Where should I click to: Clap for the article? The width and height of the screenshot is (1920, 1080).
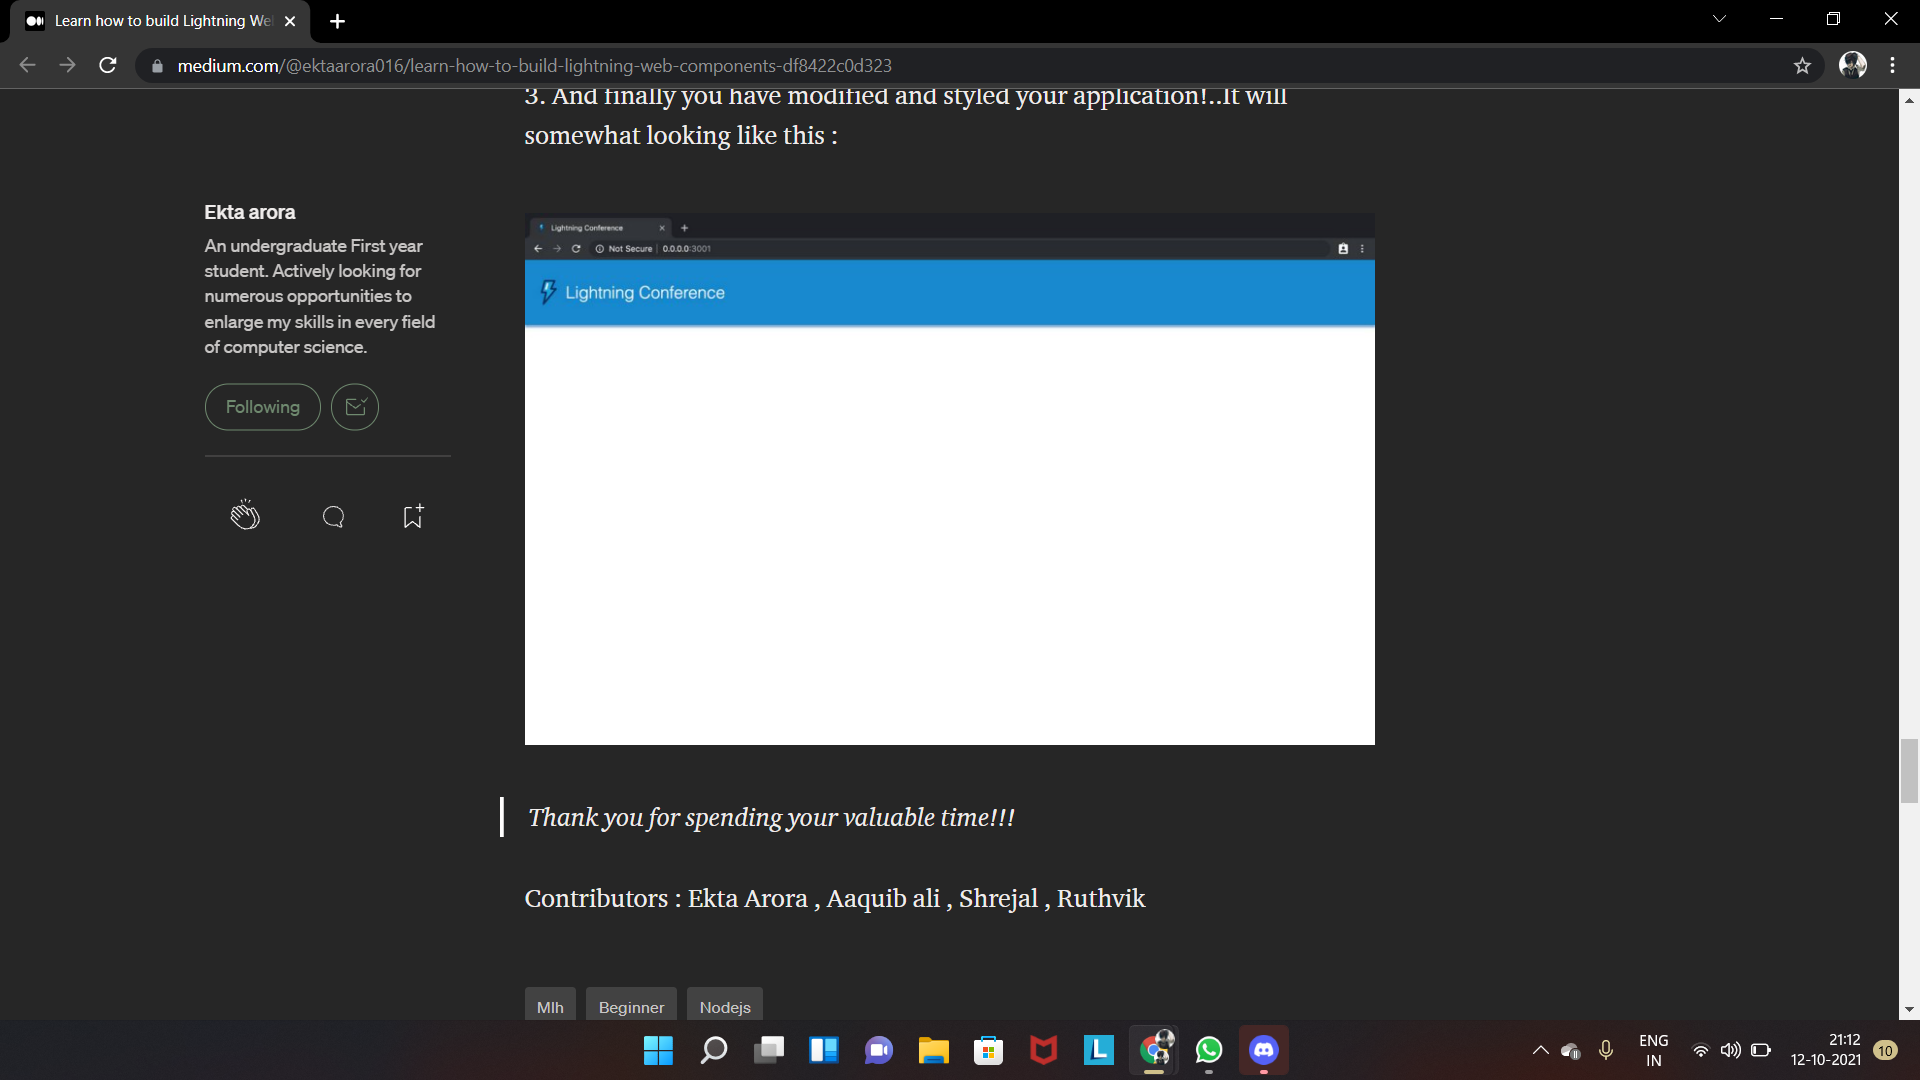tap(245, 516)
